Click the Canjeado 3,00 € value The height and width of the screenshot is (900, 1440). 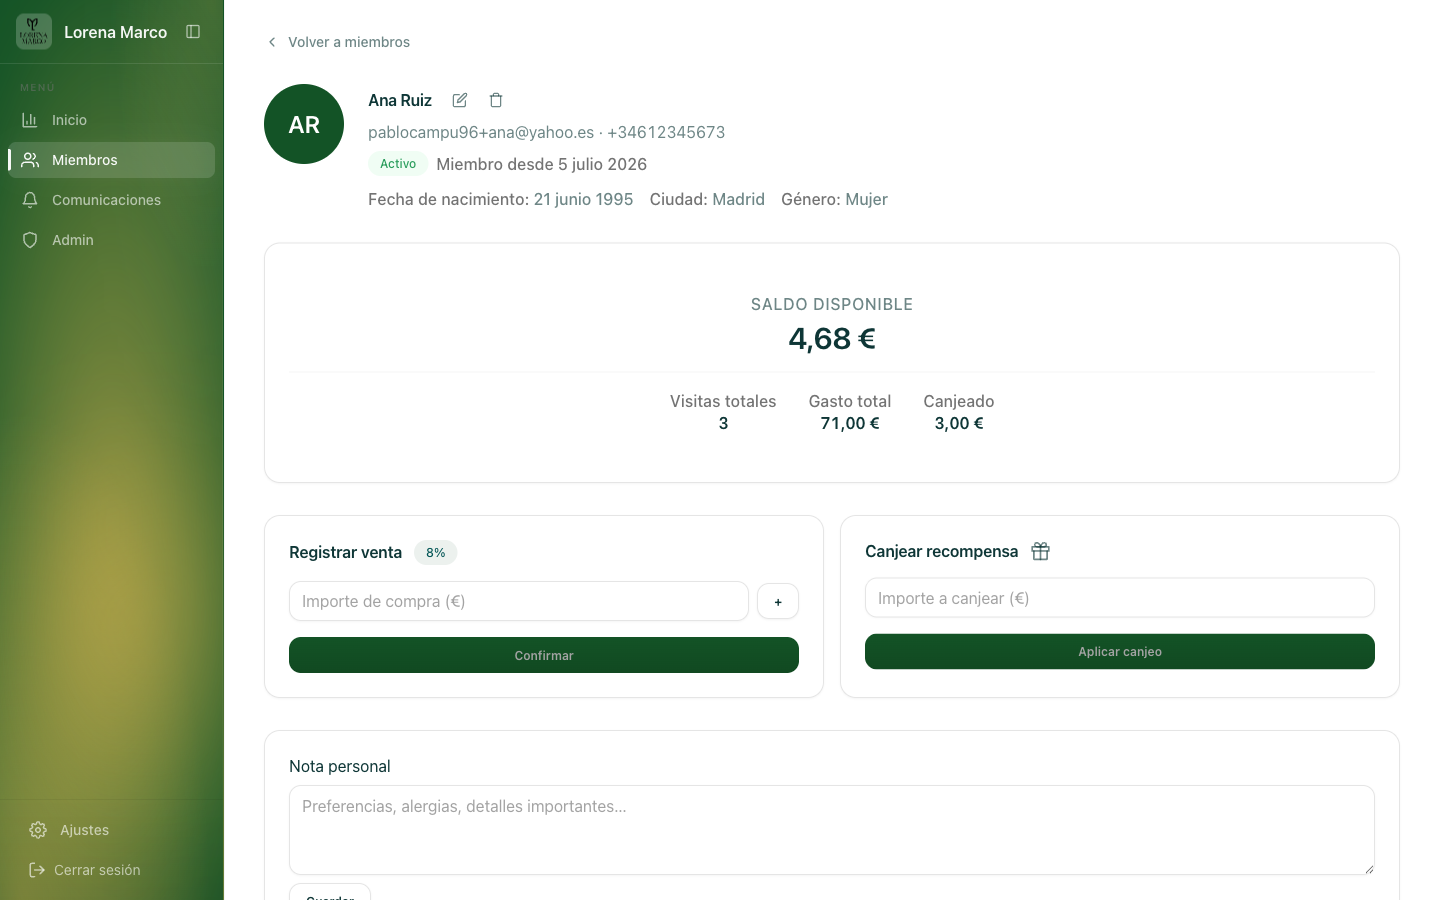(x=959, y=423)
